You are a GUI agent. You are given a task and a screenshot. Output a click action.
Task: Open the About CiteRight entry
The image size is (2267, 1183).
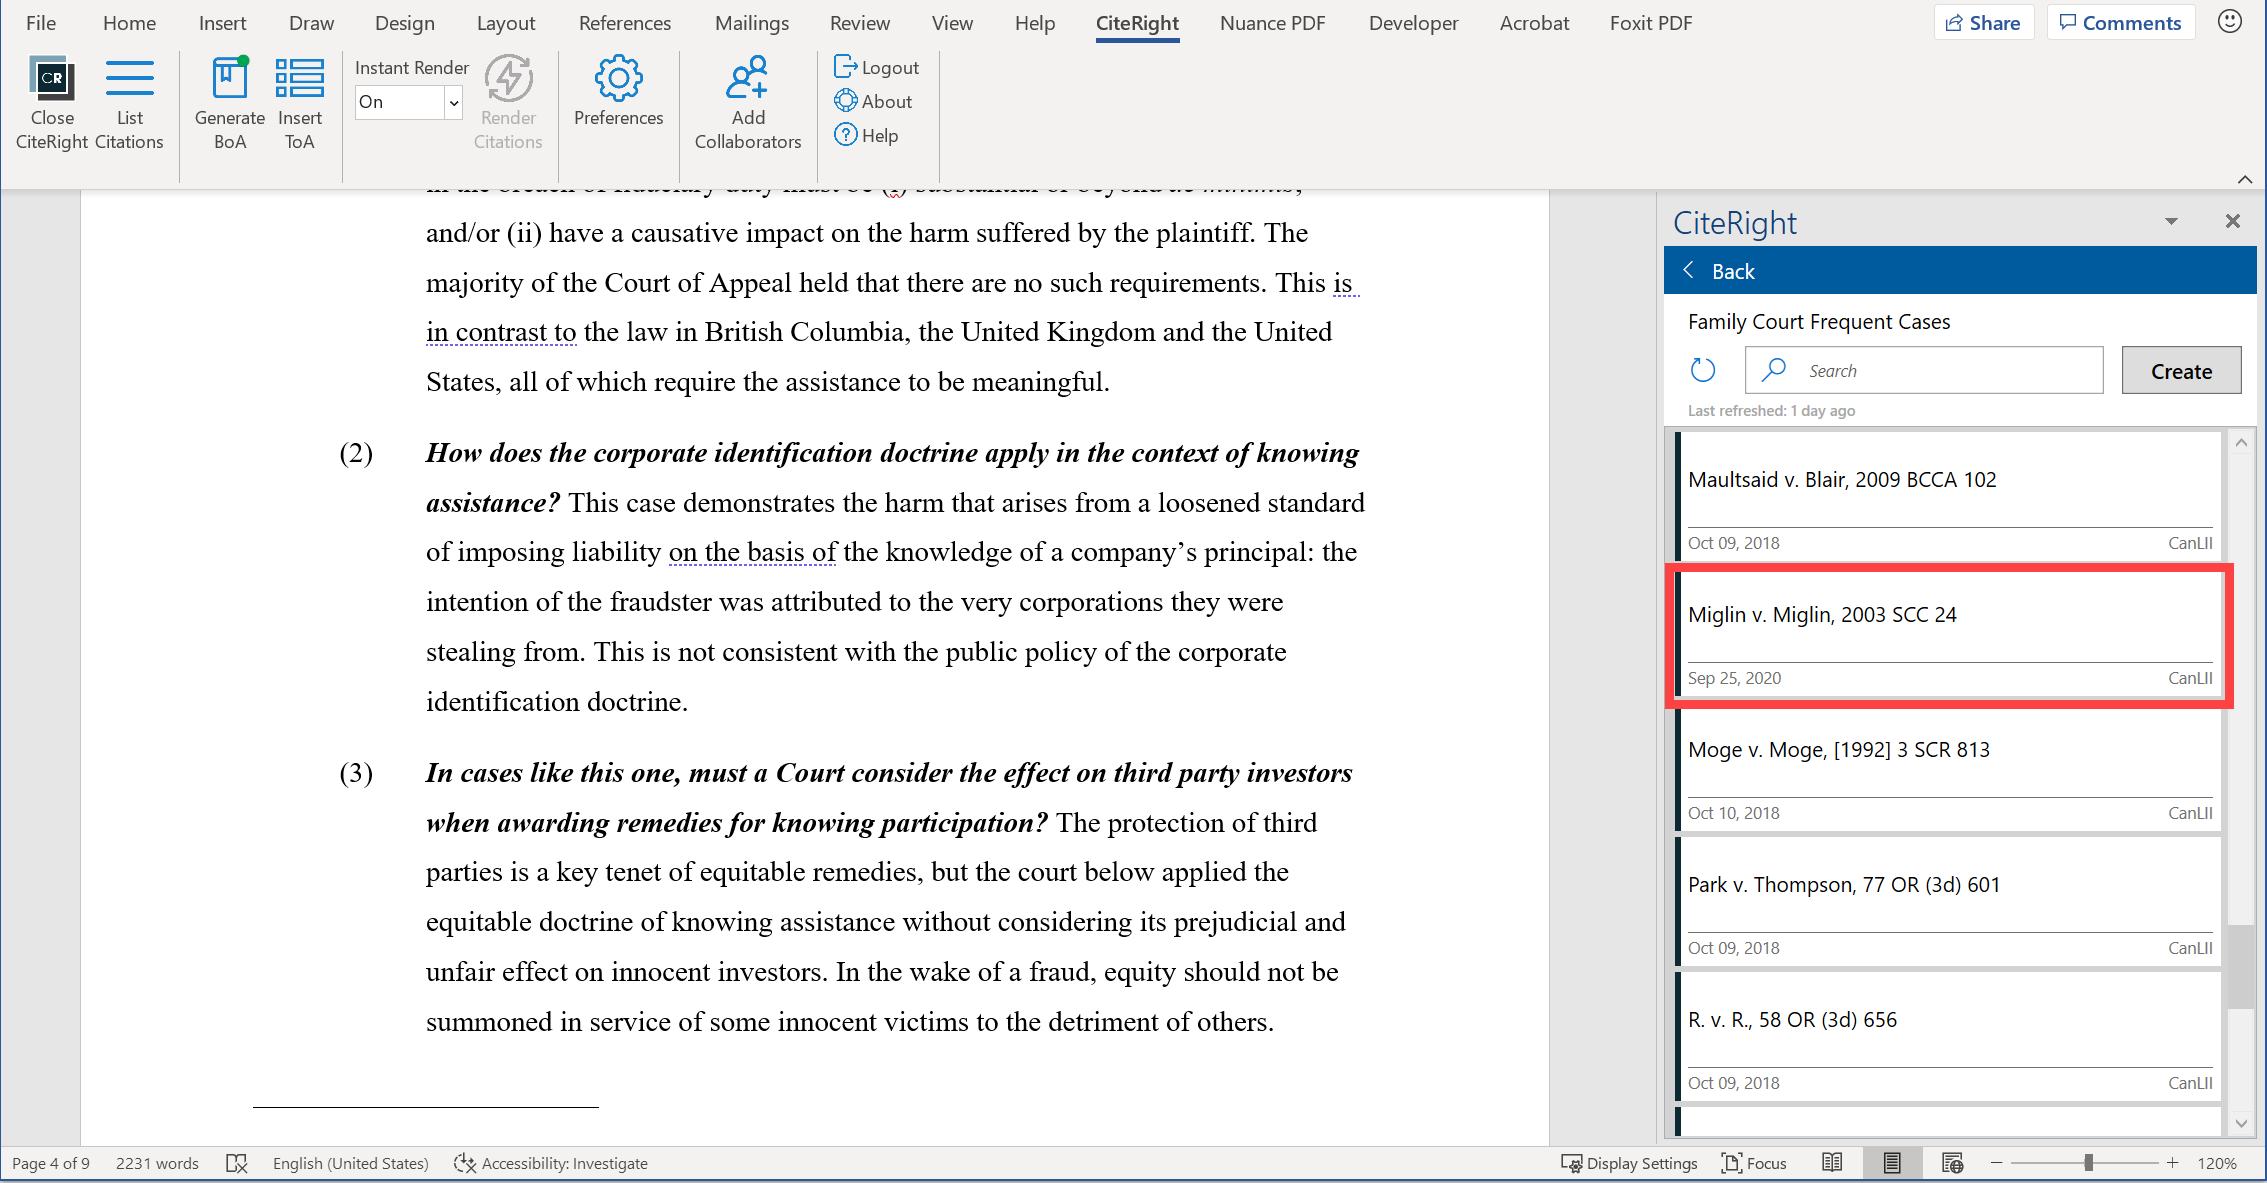(873, 101)
